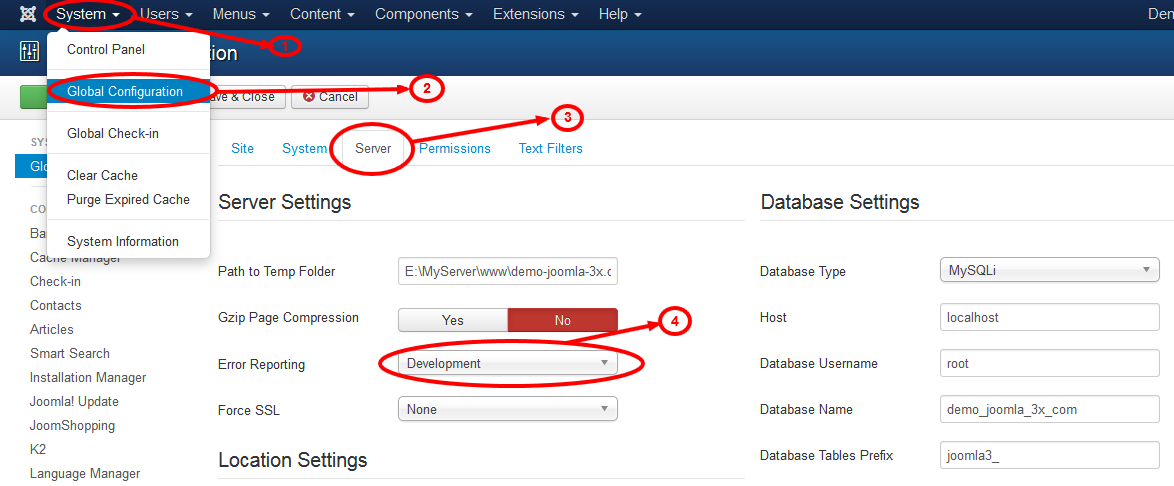Screen dimensions: 1174x486
Task: Open the Text Filters tab
Action: [x=550, y=149]
